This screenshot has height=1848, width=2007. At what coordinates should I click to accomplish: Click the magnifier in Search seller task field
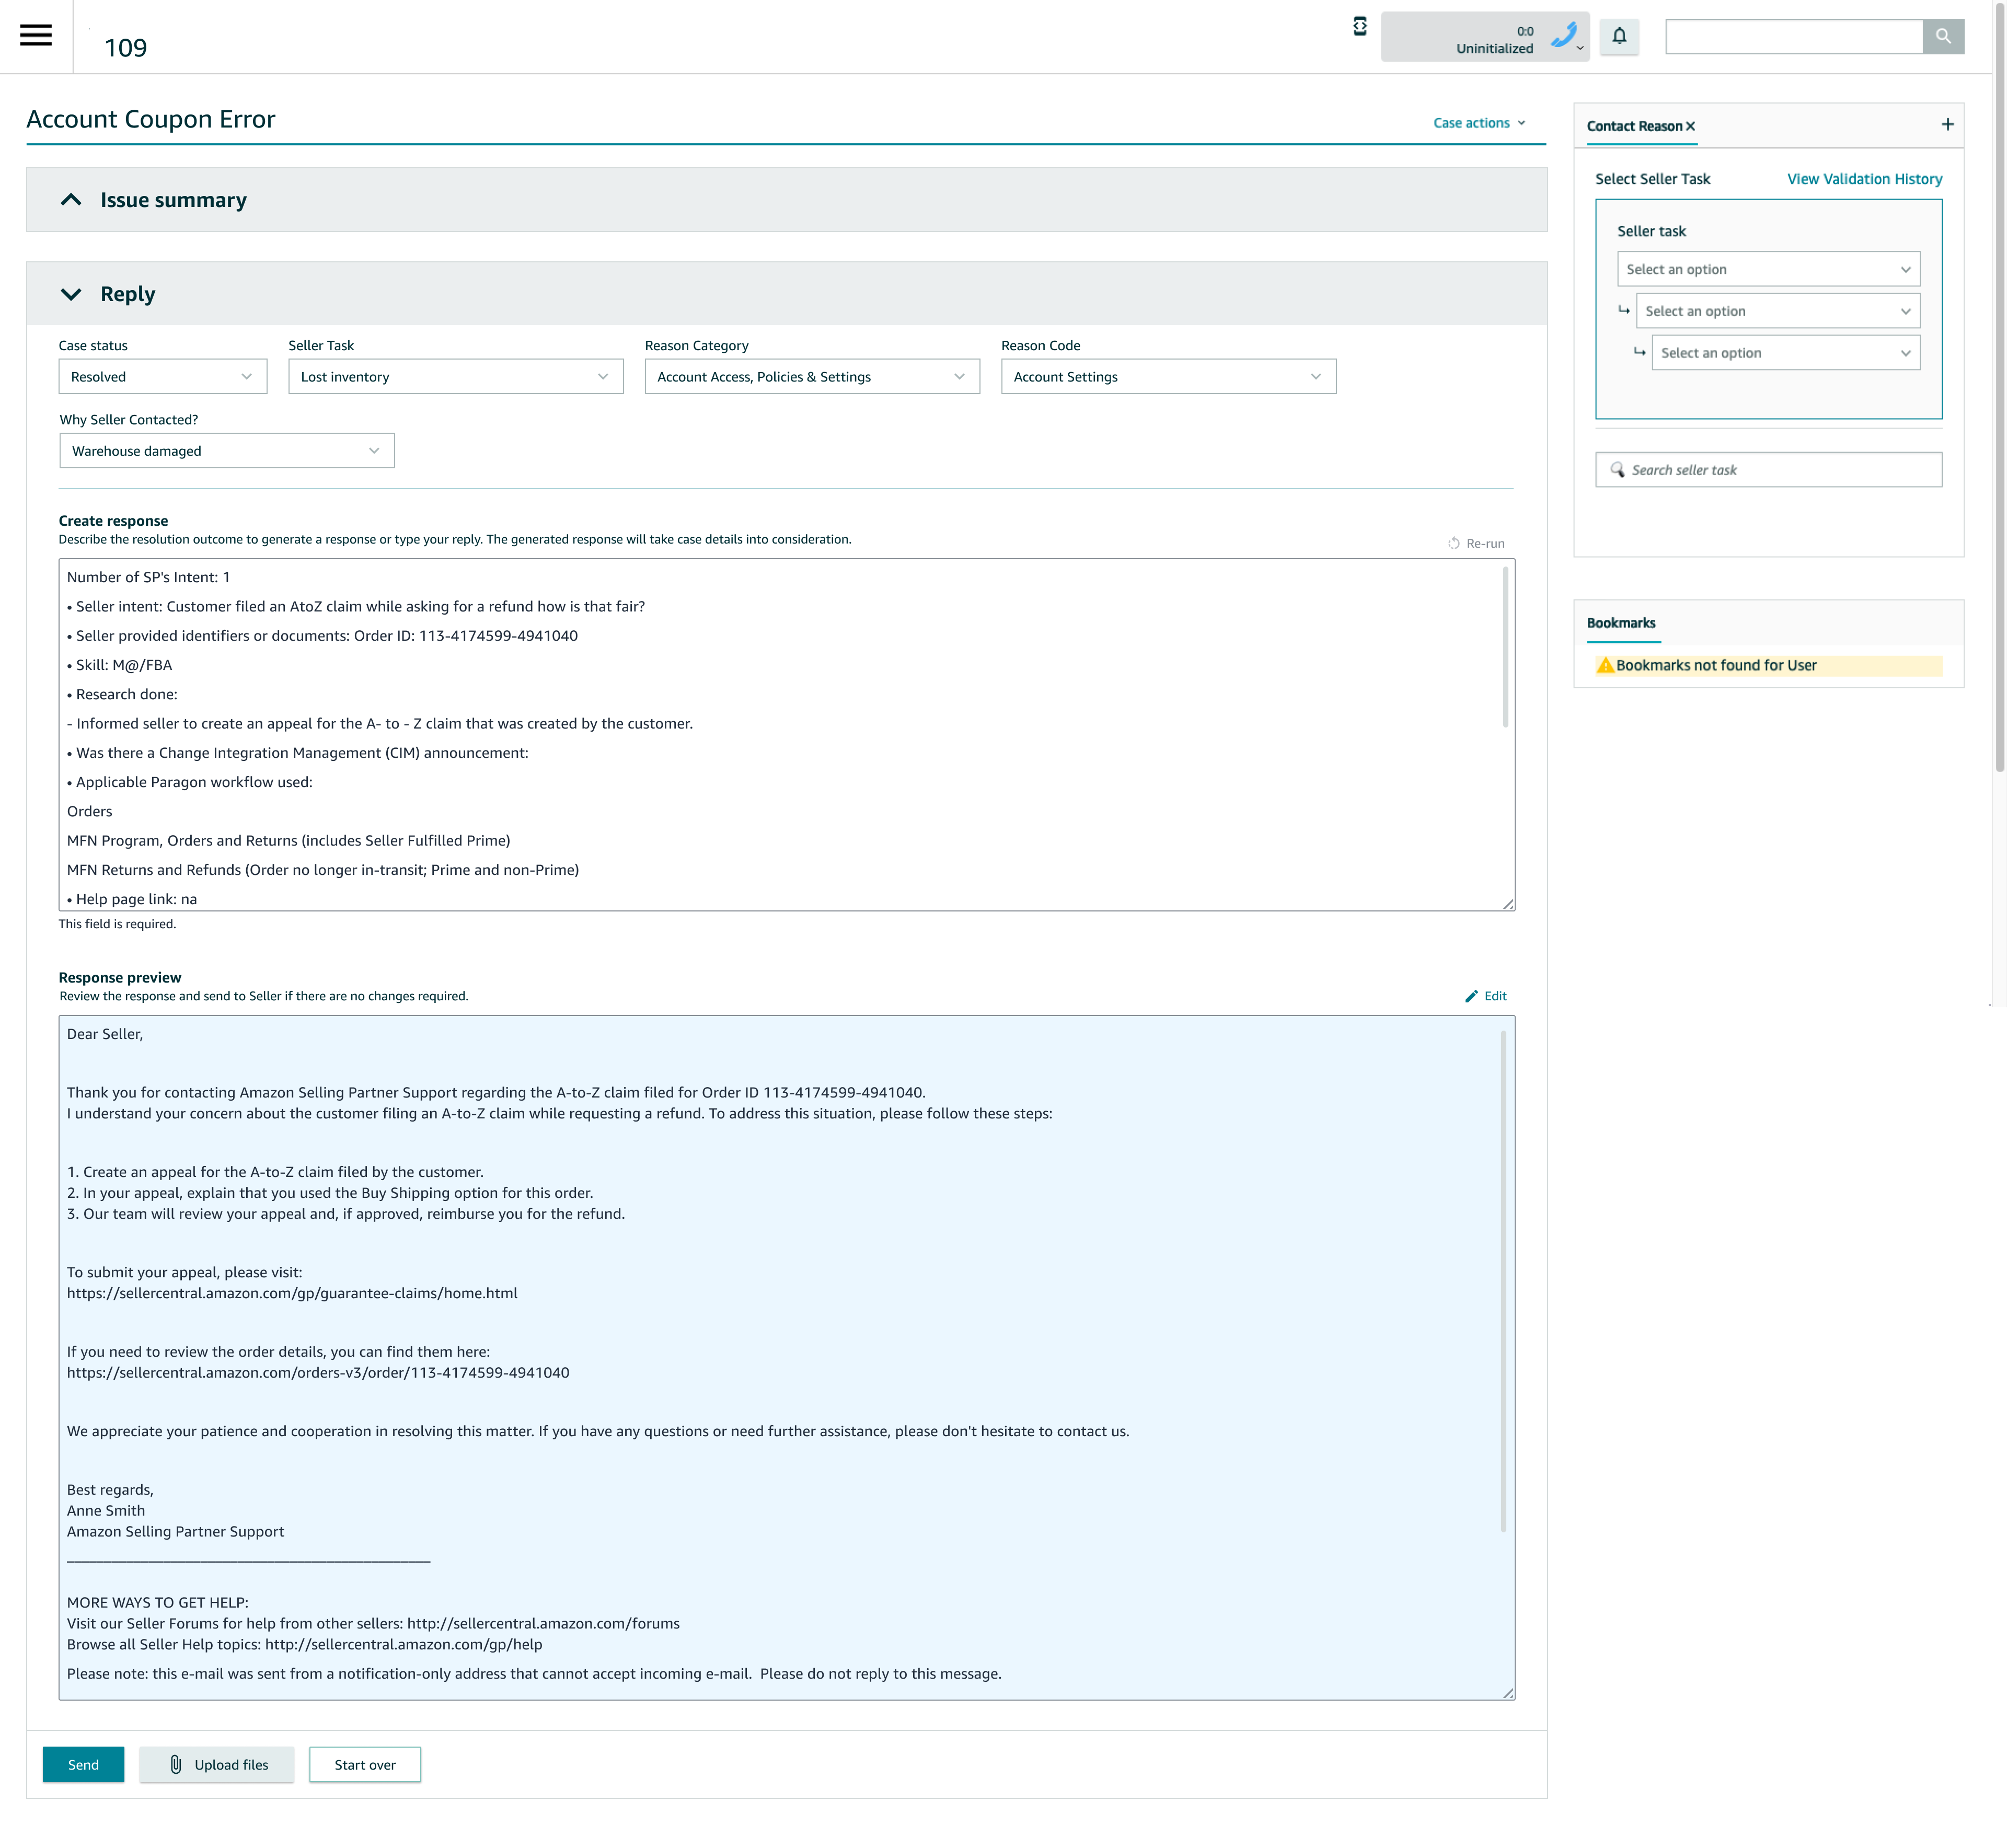click(1617, 469)
